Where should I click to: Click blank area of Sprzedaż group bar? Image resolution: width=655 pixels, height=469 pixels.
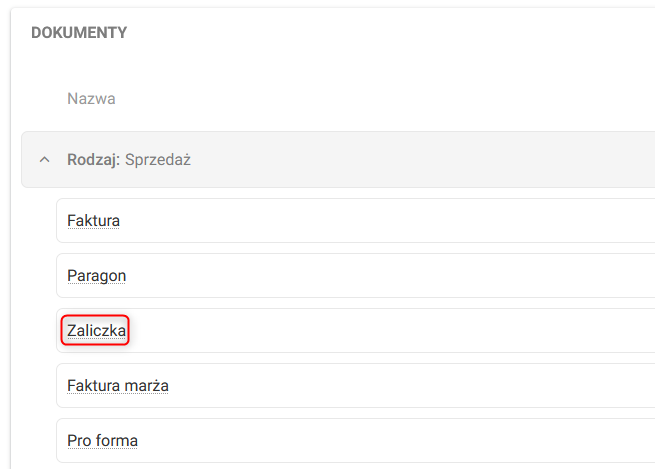coord(420,160)
